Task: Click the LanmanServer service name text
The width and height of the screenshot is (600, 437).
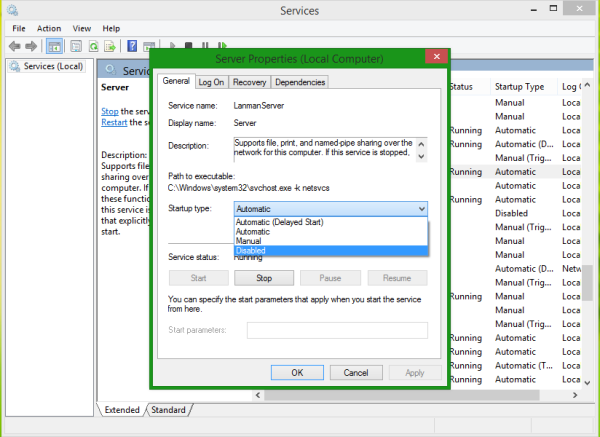Action: (259, 106)
